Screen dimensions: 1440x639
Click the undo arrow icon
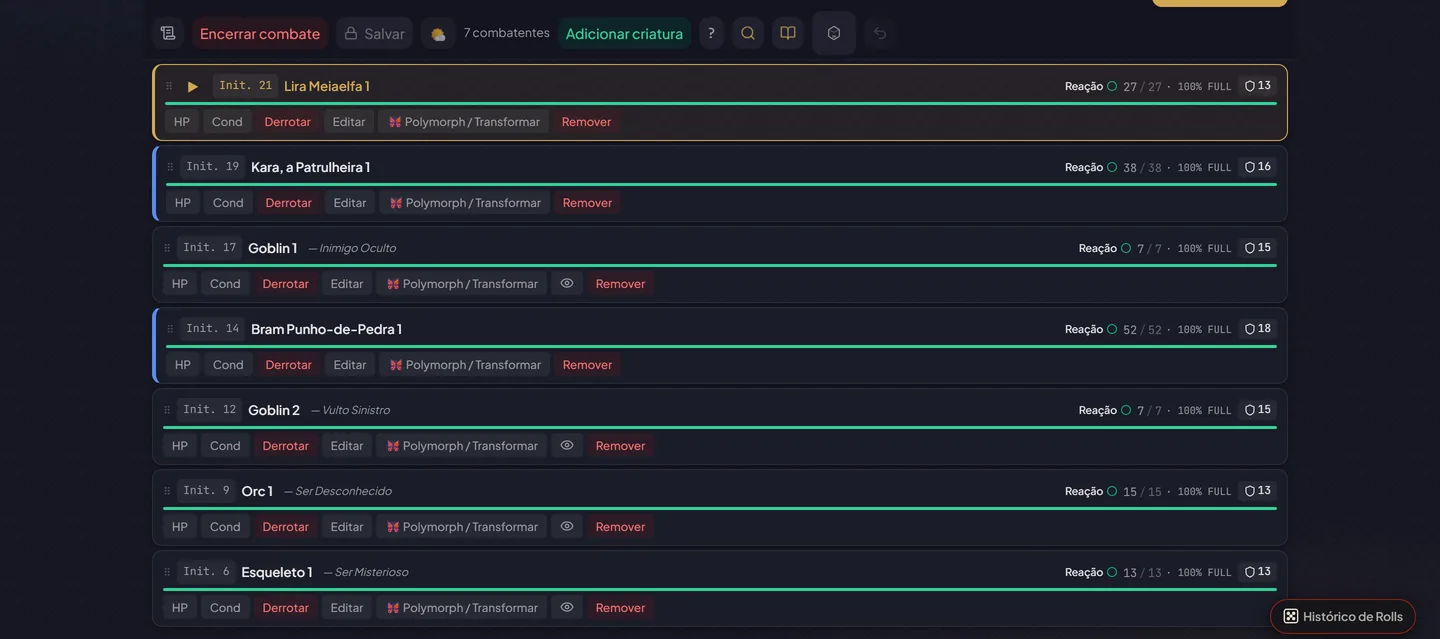point(880,33)
